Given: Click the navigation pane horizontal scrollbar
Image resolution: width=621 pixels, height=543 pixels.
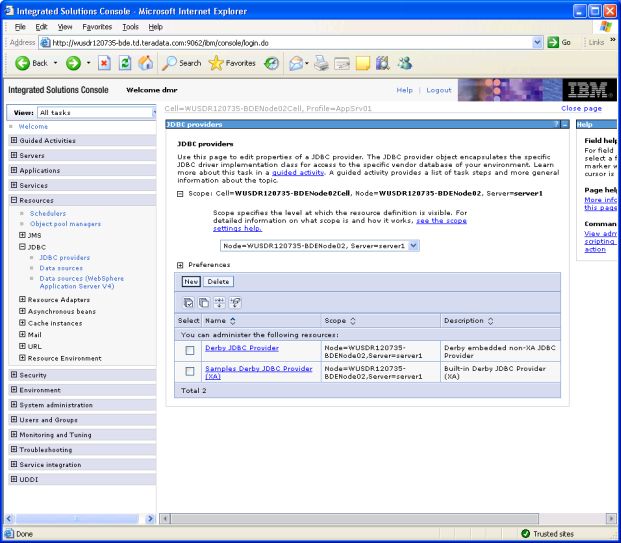Looking at the screenshot, I should (79, 518).
